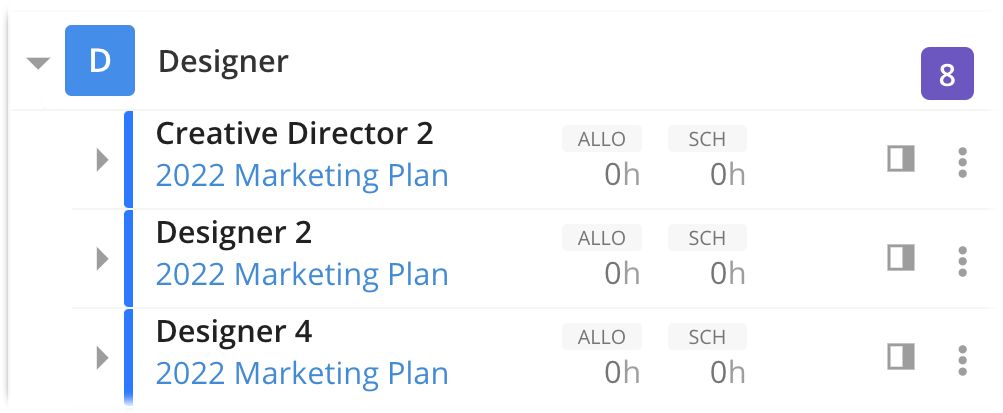Select the Creative Director 2 title

(x=295, y=134)
